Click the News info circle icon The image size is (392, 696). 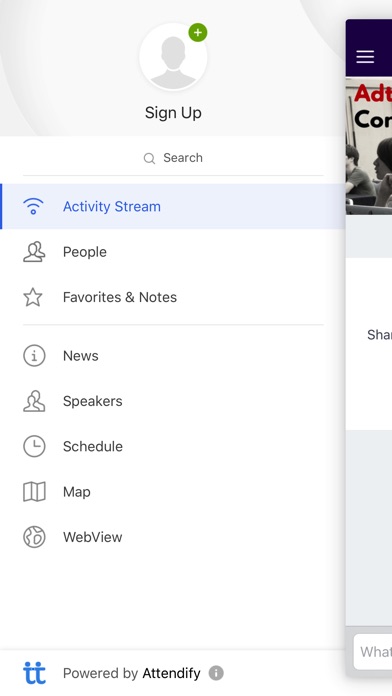coord(34,356)
